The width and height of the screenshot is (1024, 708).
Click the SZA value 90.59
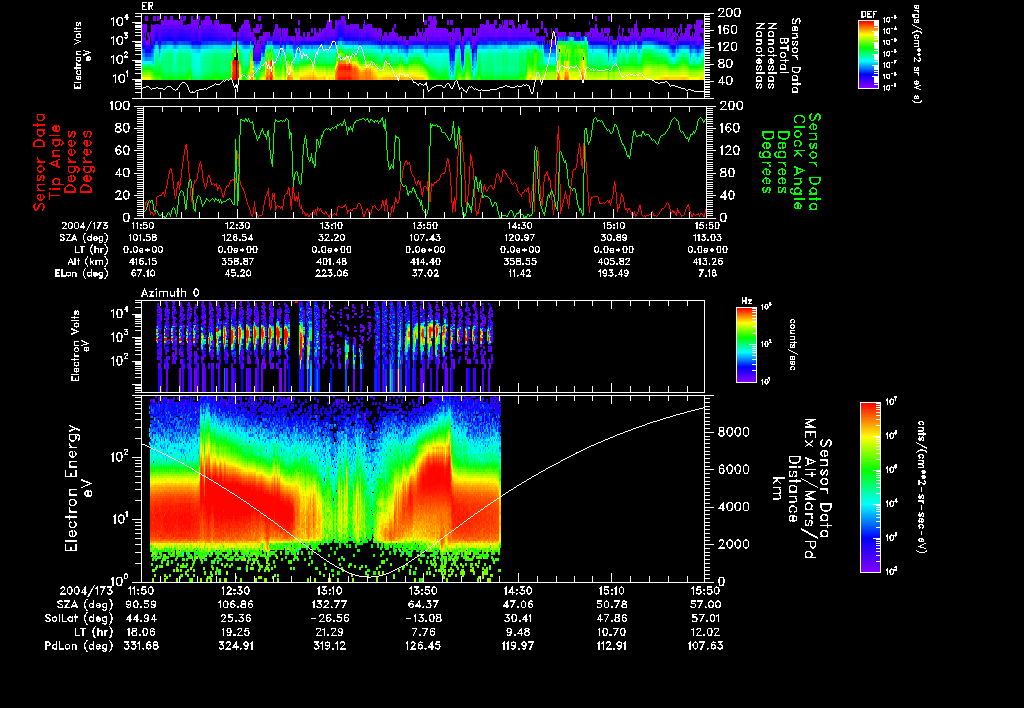point(141,604)
